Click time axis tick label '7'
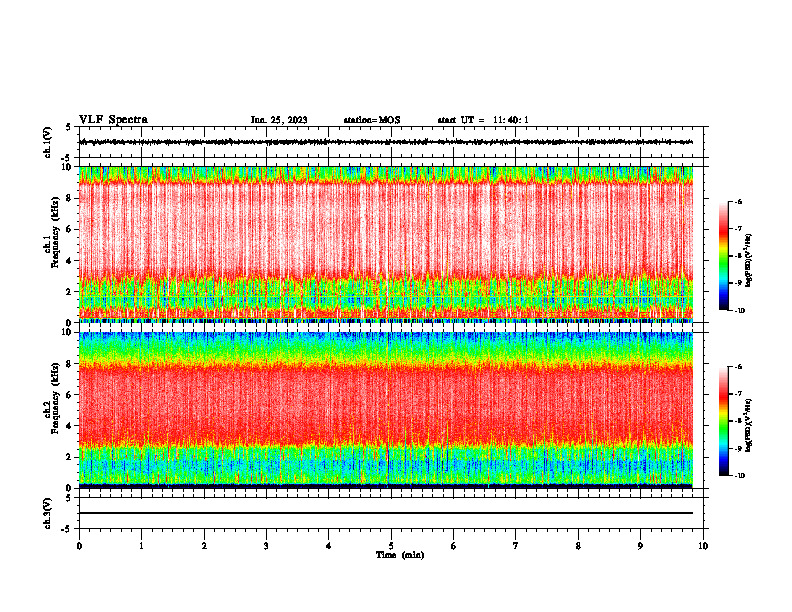The height and width of the screenshot is (612, 792). (516, 546)
